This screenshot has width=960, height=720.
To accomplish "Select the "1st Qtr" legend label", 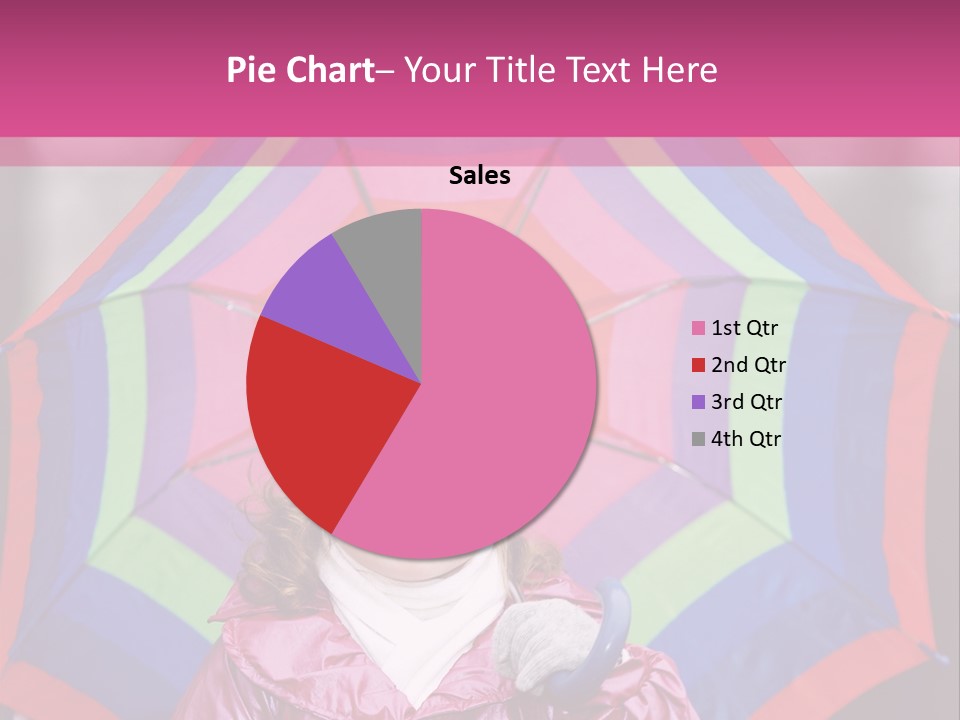I will coord(745,328).
